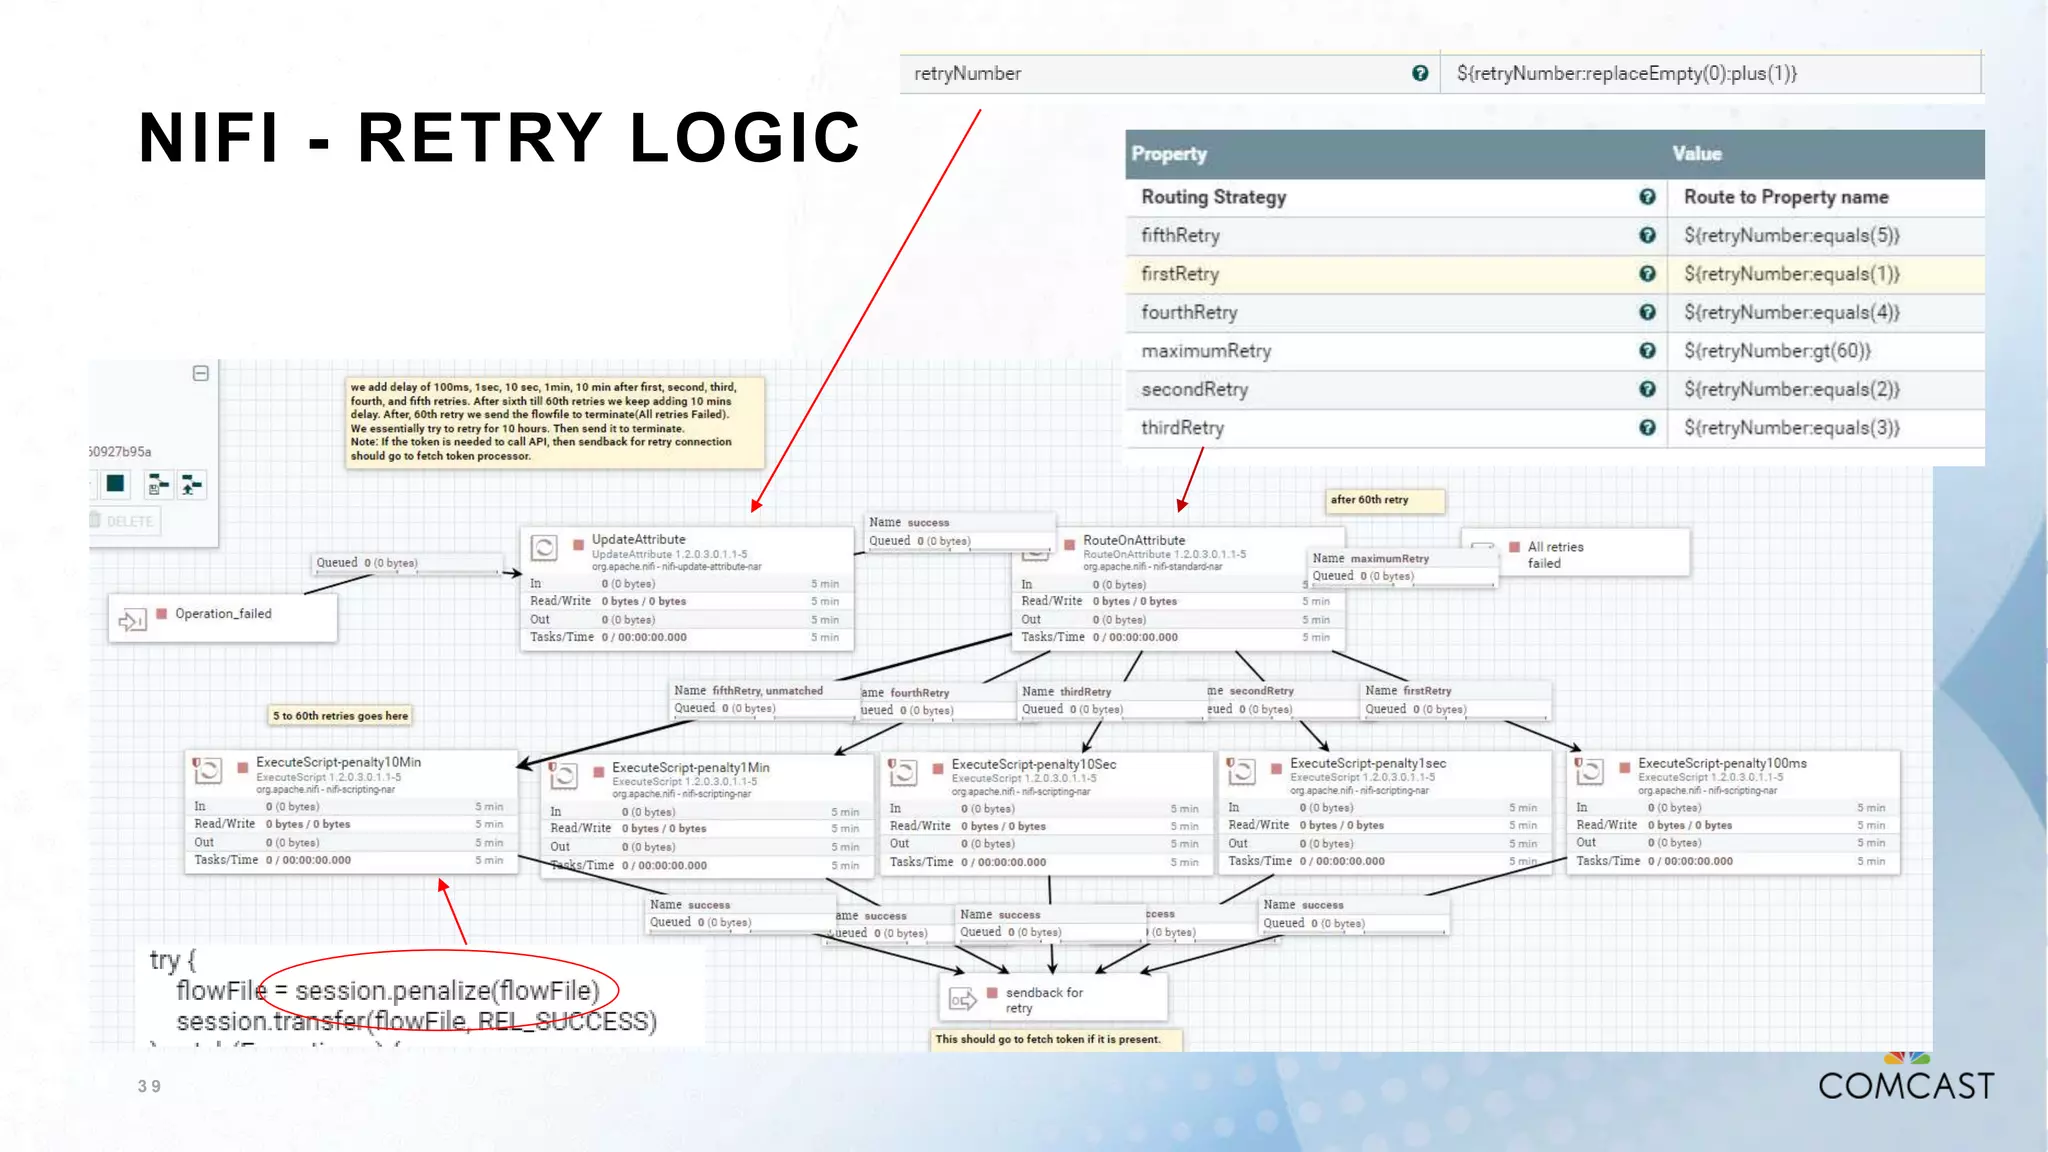Click the UpdateAttribute Tasks/Time row
This screenshot has height=1152, width=2048.
(x=686, y=637)
